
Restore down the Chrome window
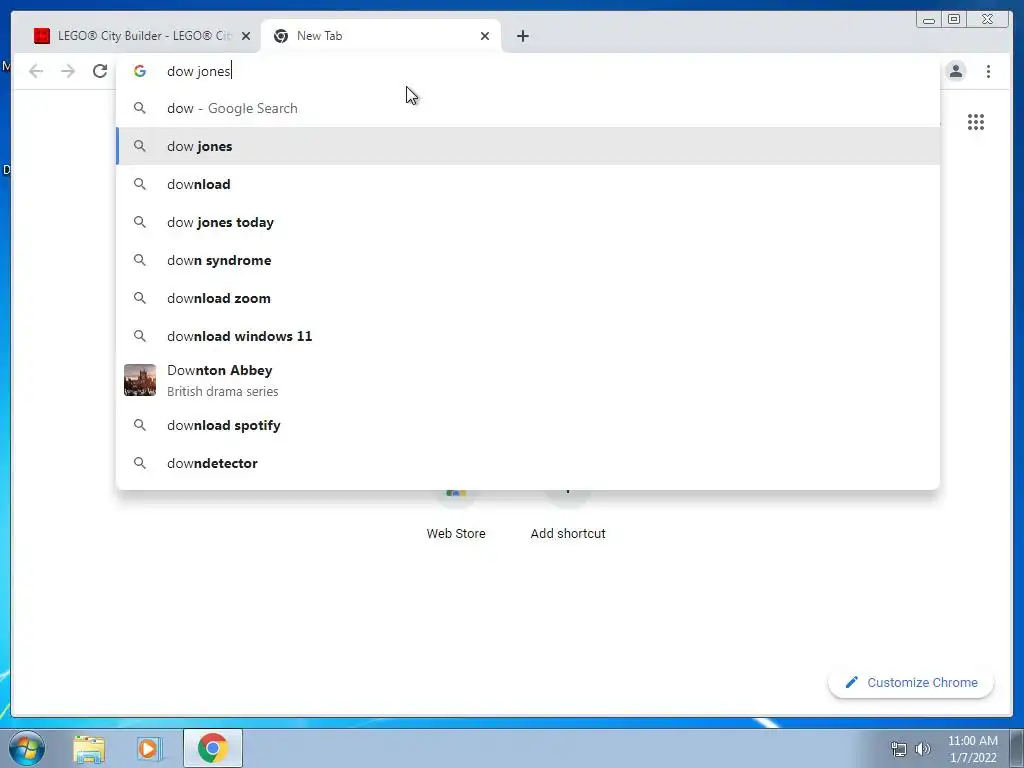(x=954, y=20)
